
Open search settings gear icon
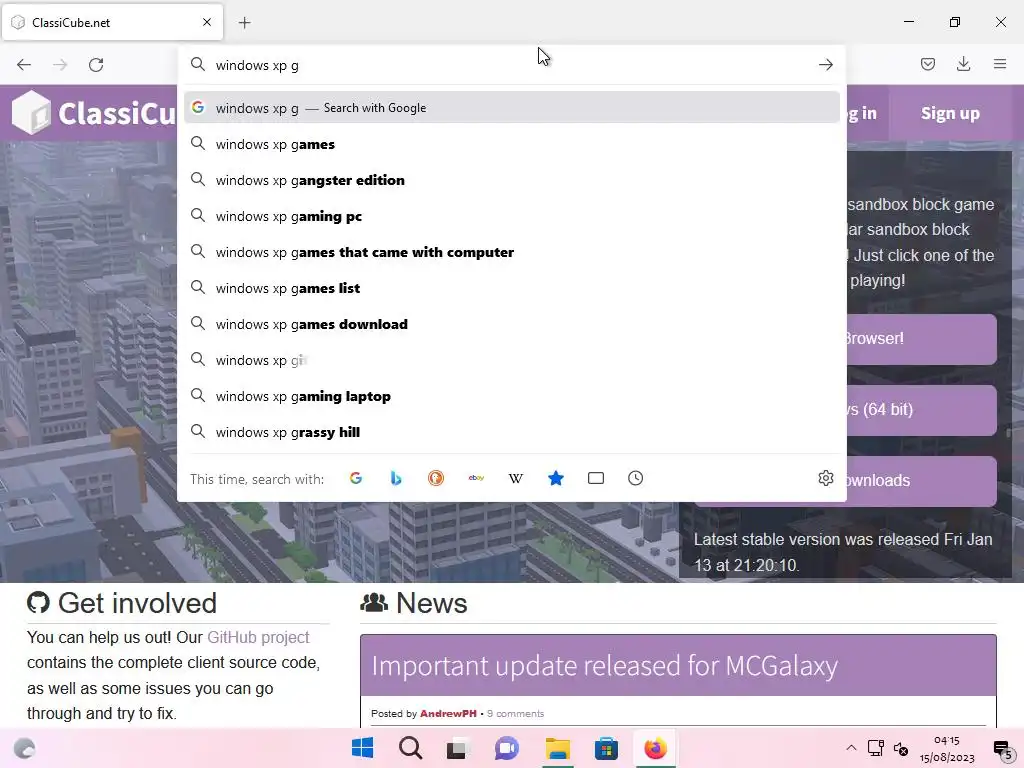click(x=825, y=478)
